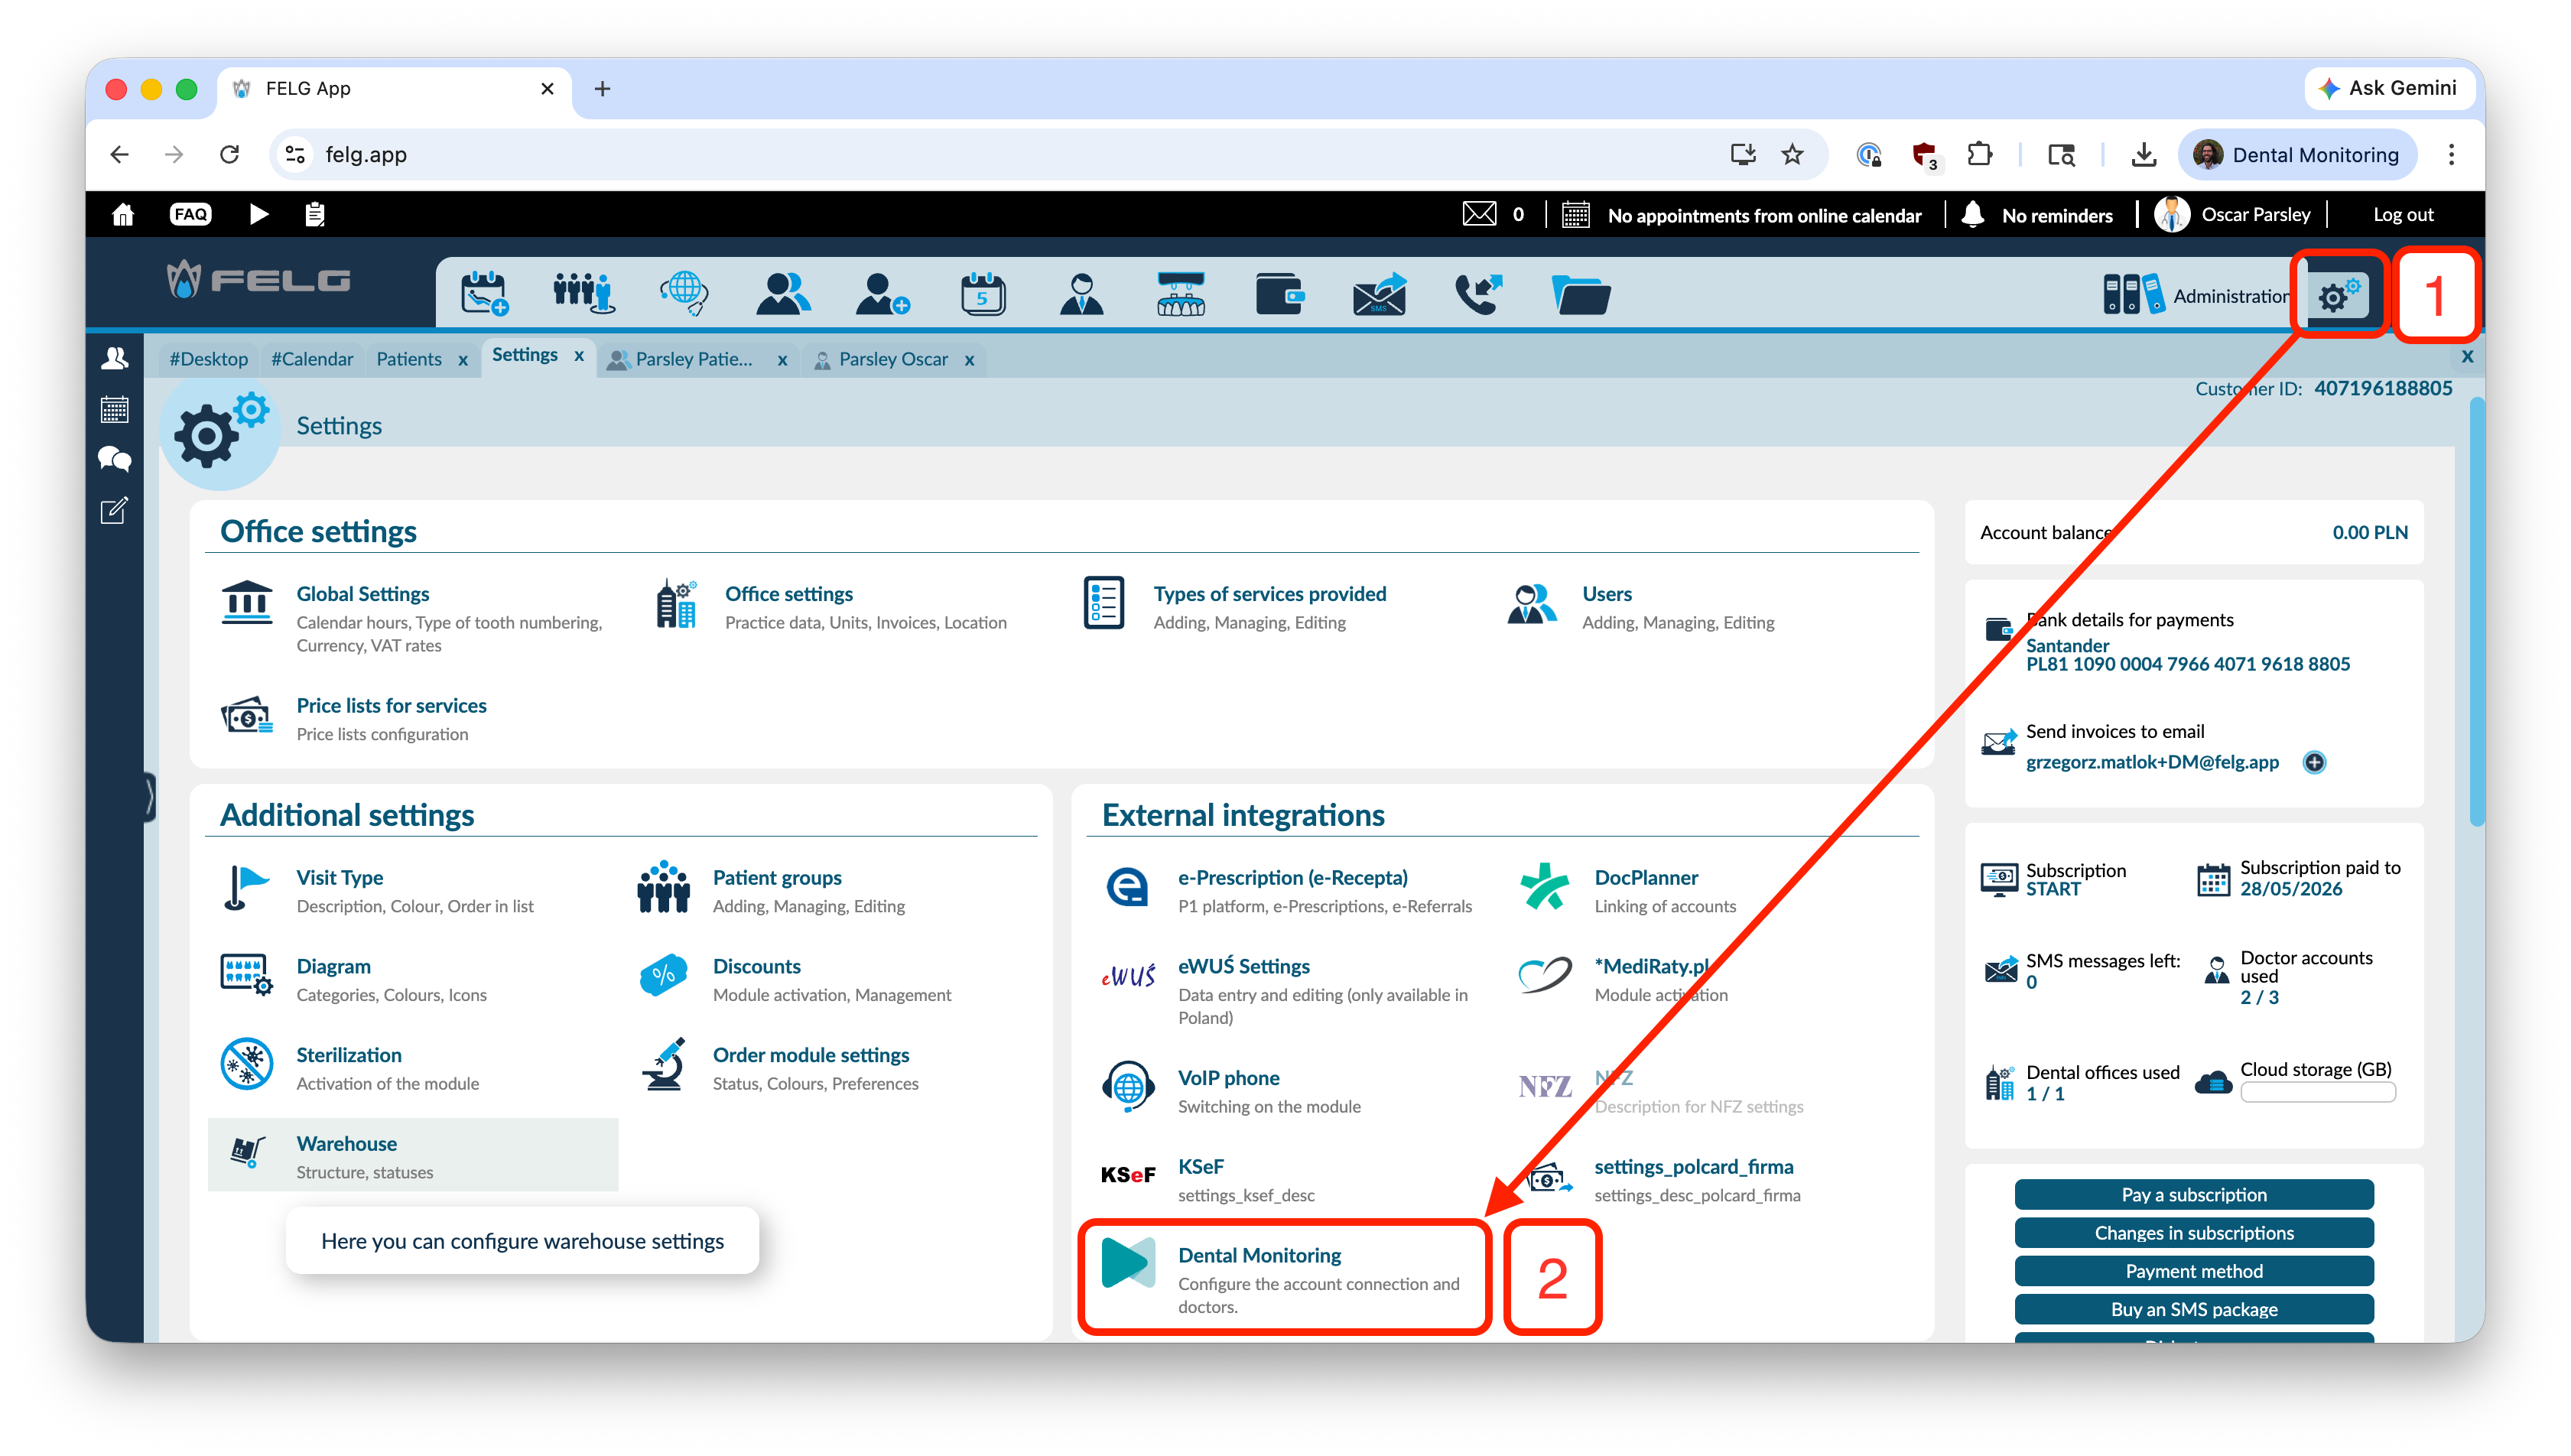
Task: Click the globe online registration icon
Action: (684, 293)
